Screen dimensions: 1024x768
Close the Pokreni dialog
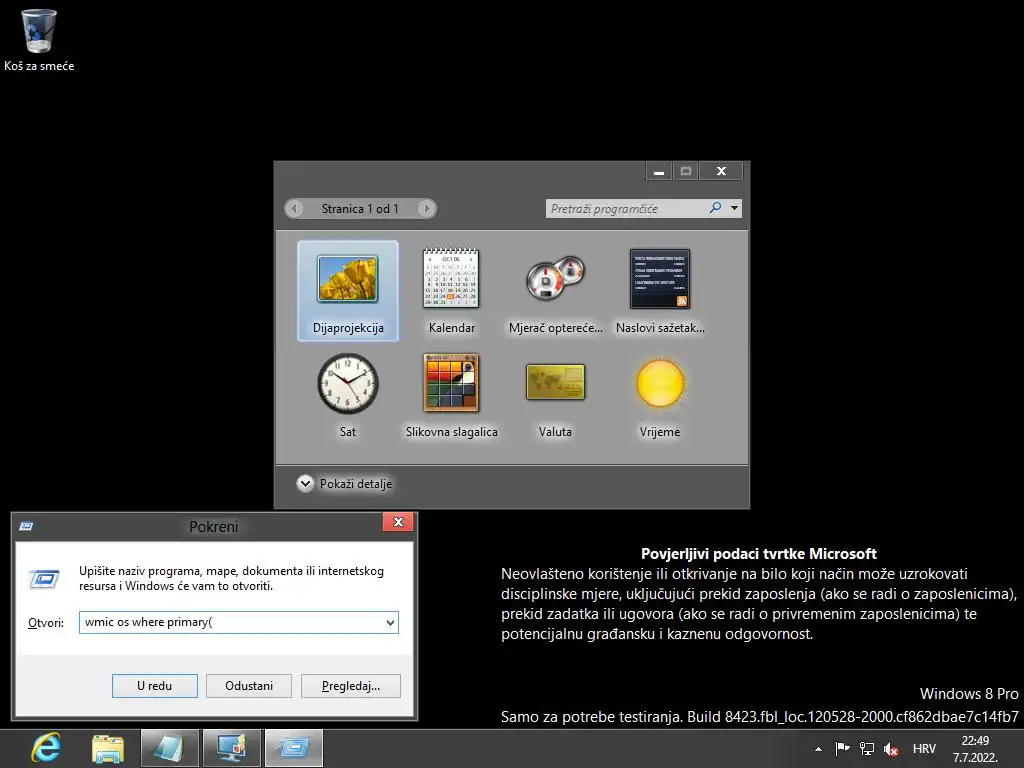point(398,522)
